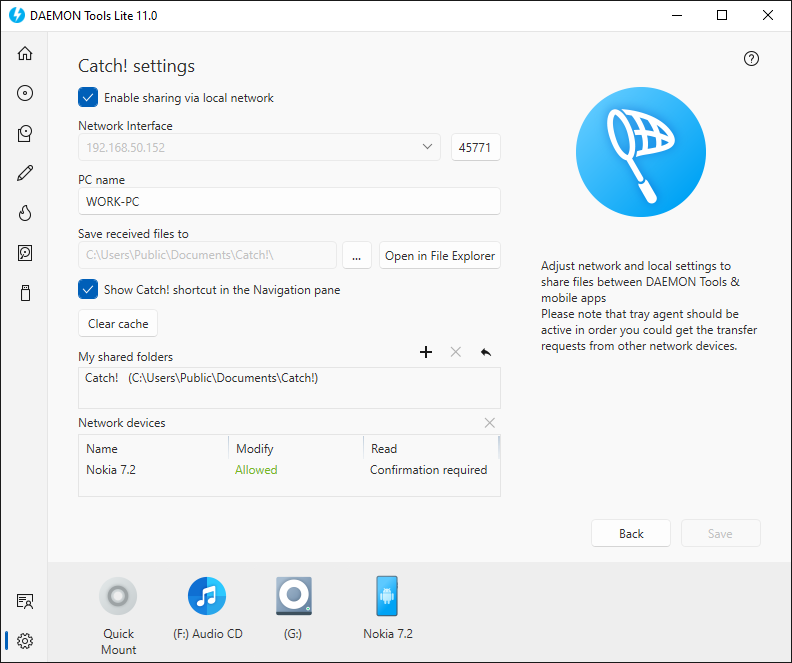
Task: Click the Save button
Action: [720, 533]
